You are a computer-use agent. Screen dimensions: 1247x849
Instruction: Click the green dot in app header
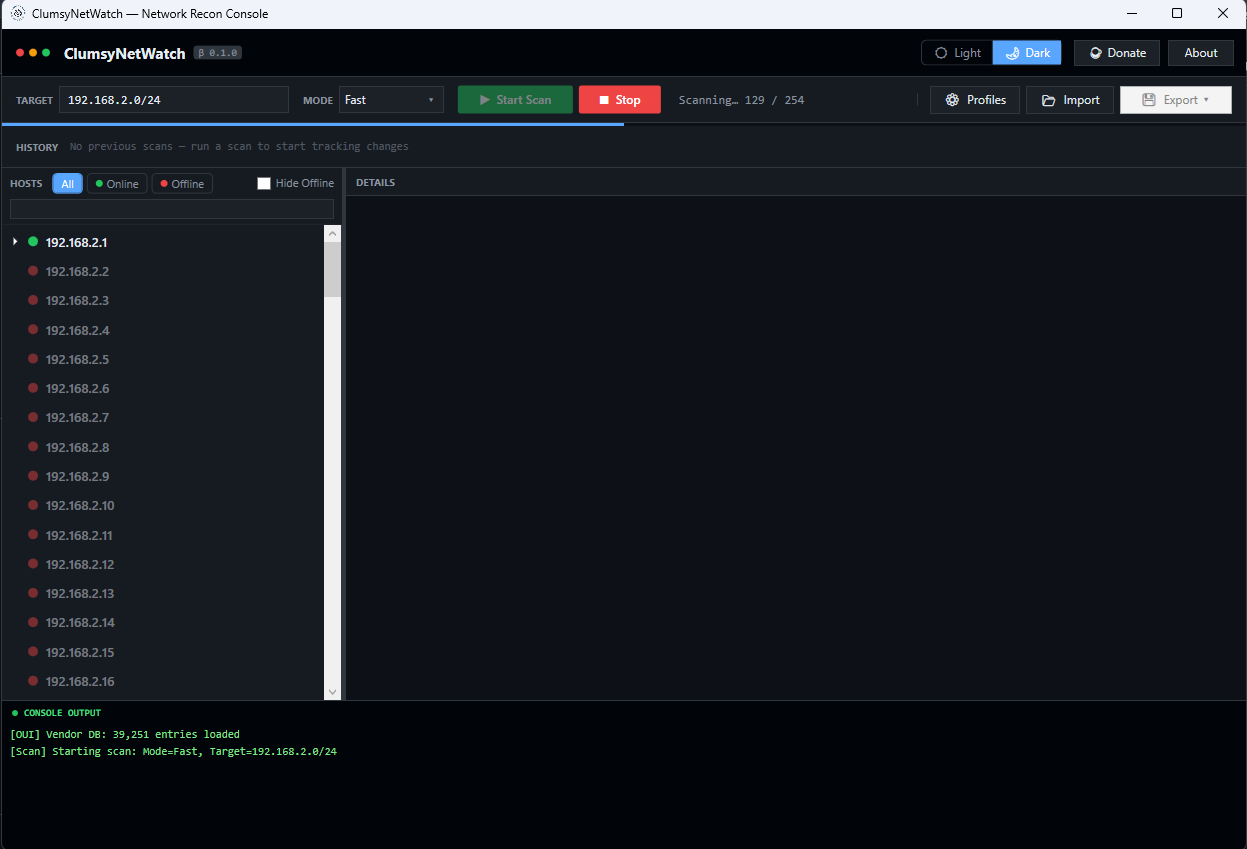tap(46, 53)
